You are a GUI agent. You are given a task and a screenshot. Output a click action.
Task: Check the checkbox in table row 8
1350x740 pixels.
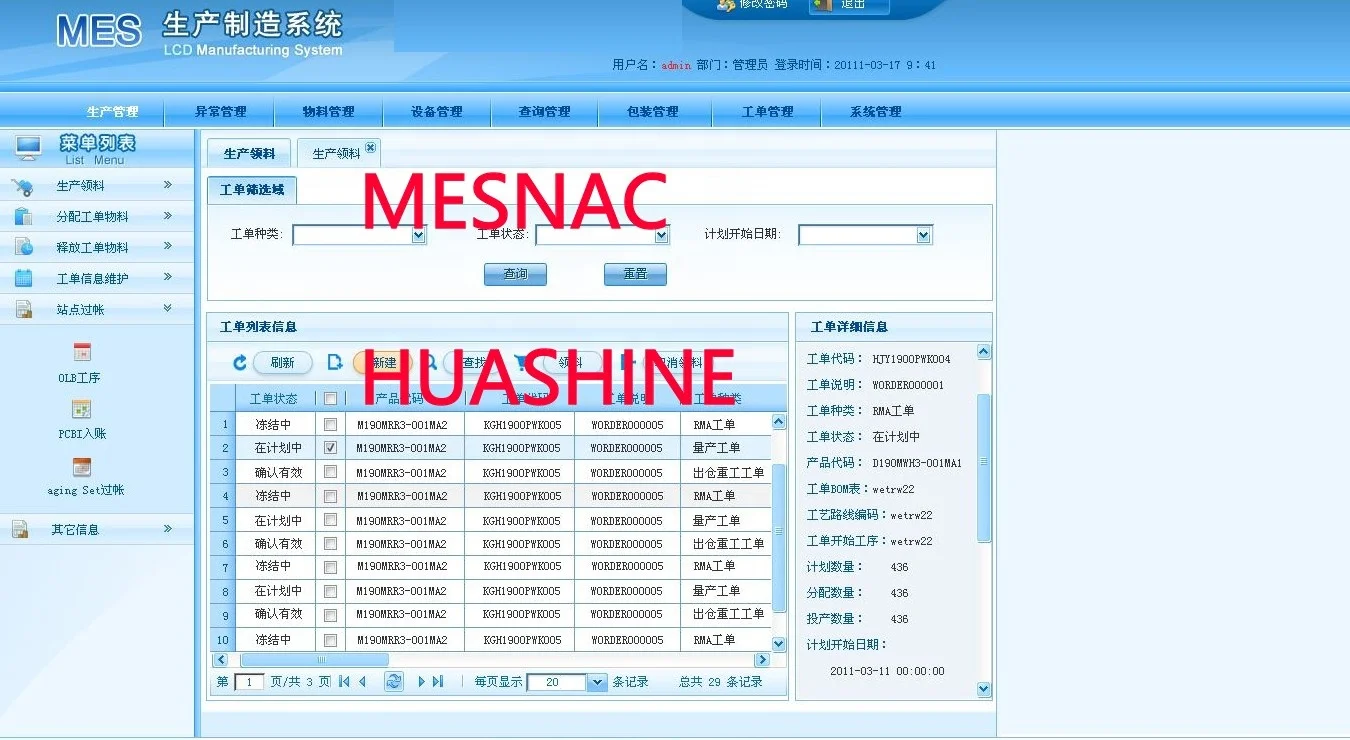tap(330, 591)
